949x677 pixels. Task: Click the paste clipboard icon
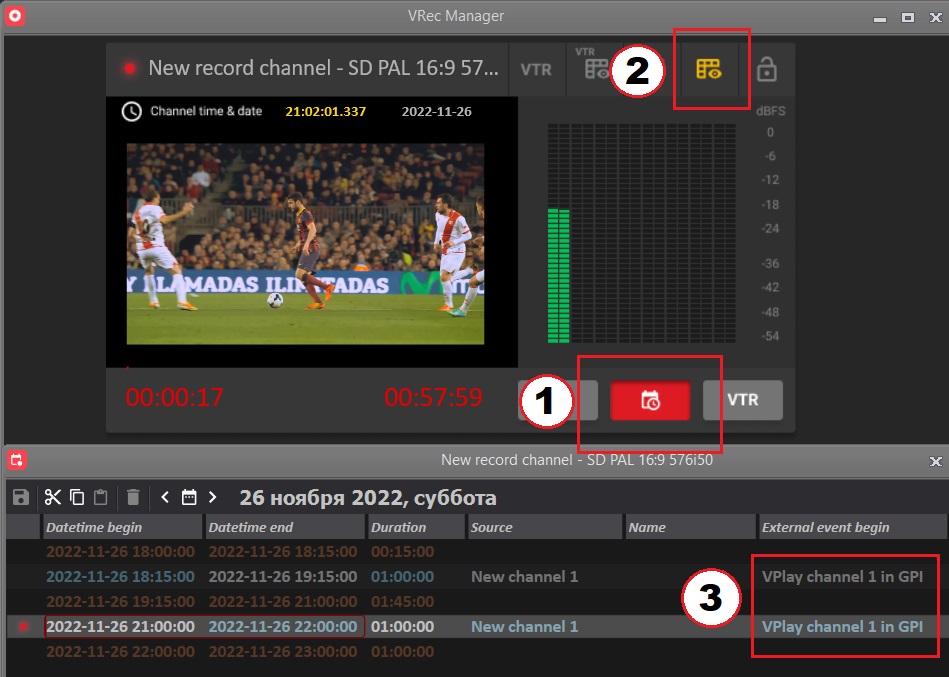tap(100, 497)
